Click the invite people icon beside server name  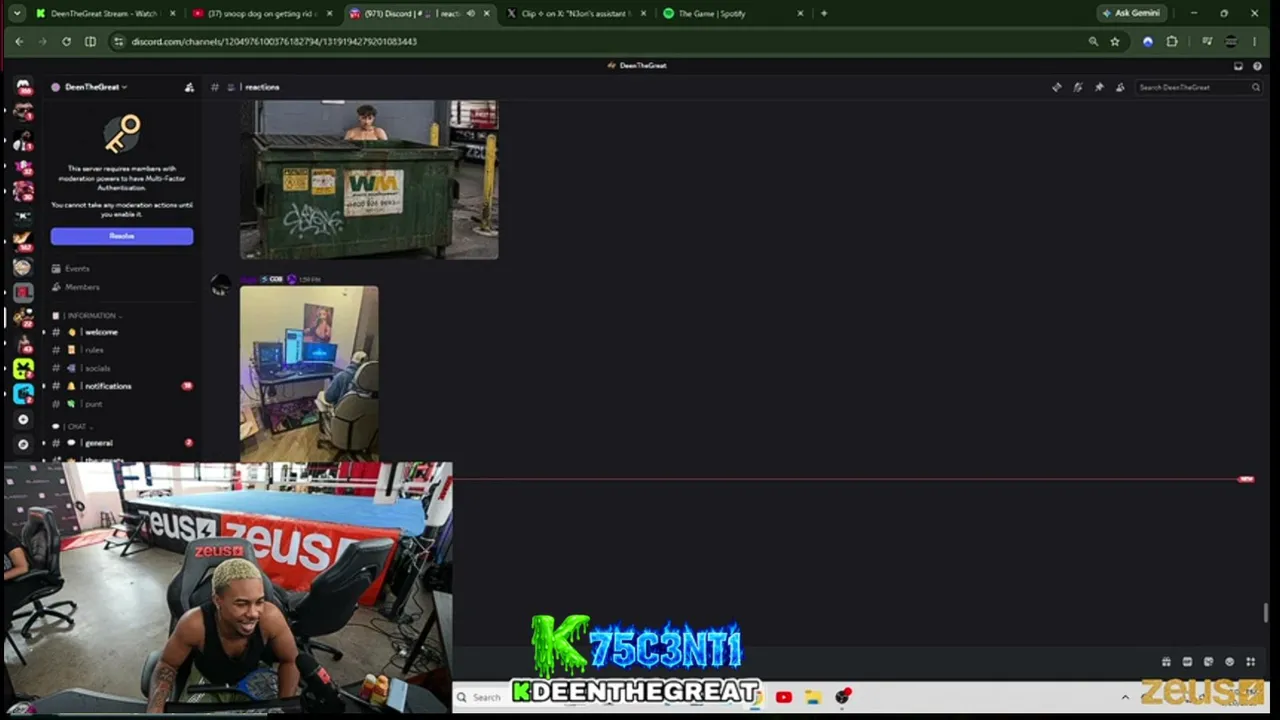pos(189,87)
